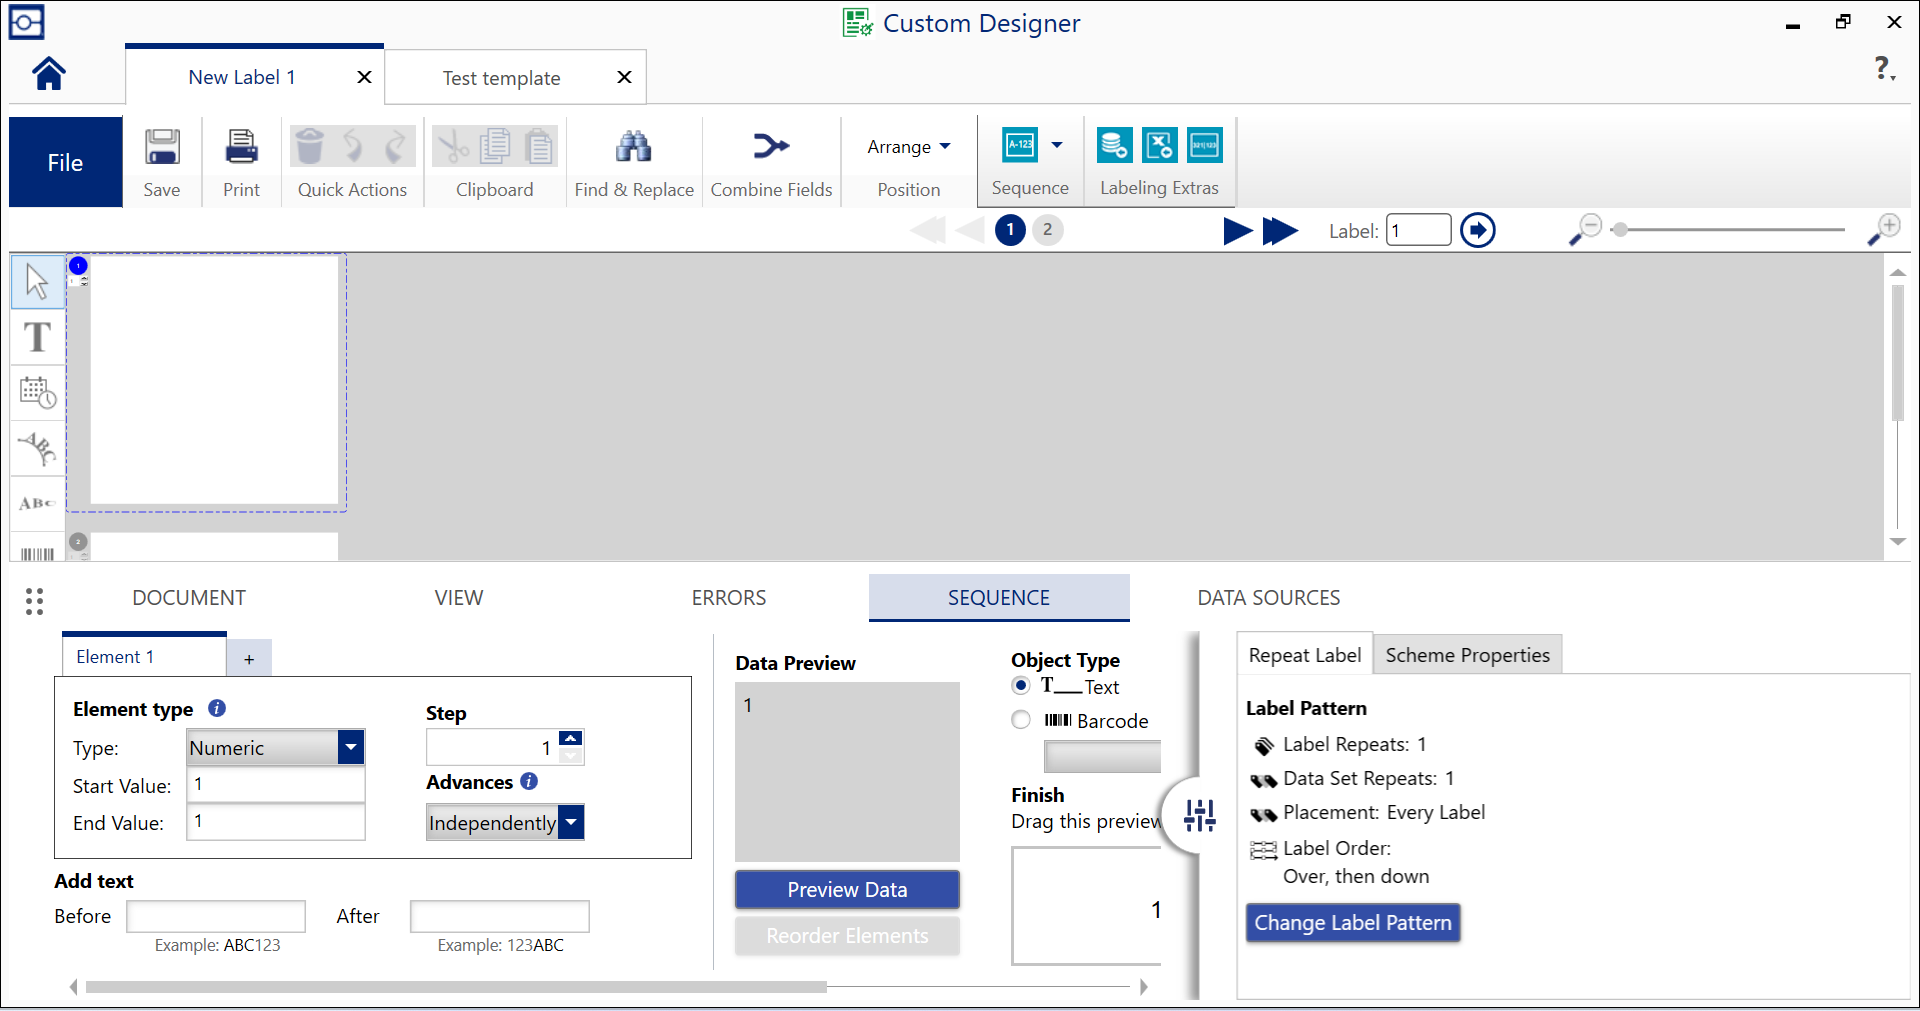Click the Before text input field
Image resolution: width=1920 pixels, height=1011 pixels.
click(216, 916)
